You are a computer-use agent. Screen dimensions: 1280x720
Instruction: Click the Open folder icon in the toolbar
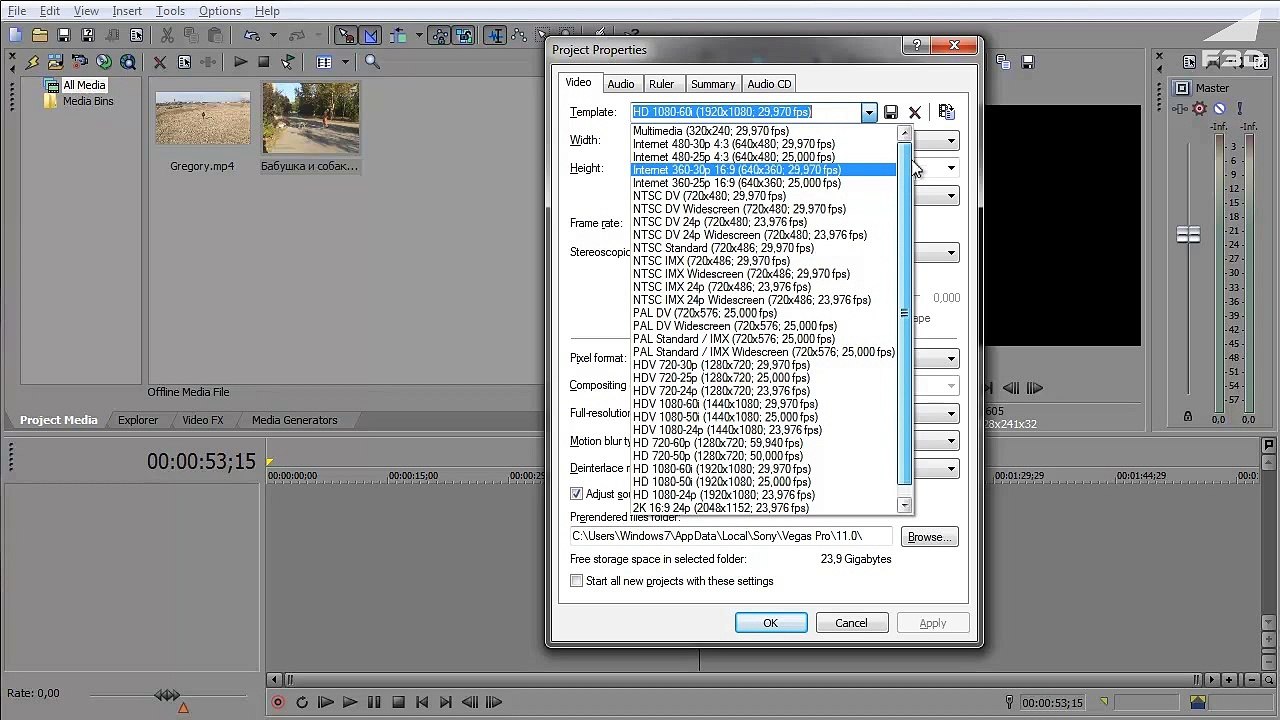(x=39, y=35)
